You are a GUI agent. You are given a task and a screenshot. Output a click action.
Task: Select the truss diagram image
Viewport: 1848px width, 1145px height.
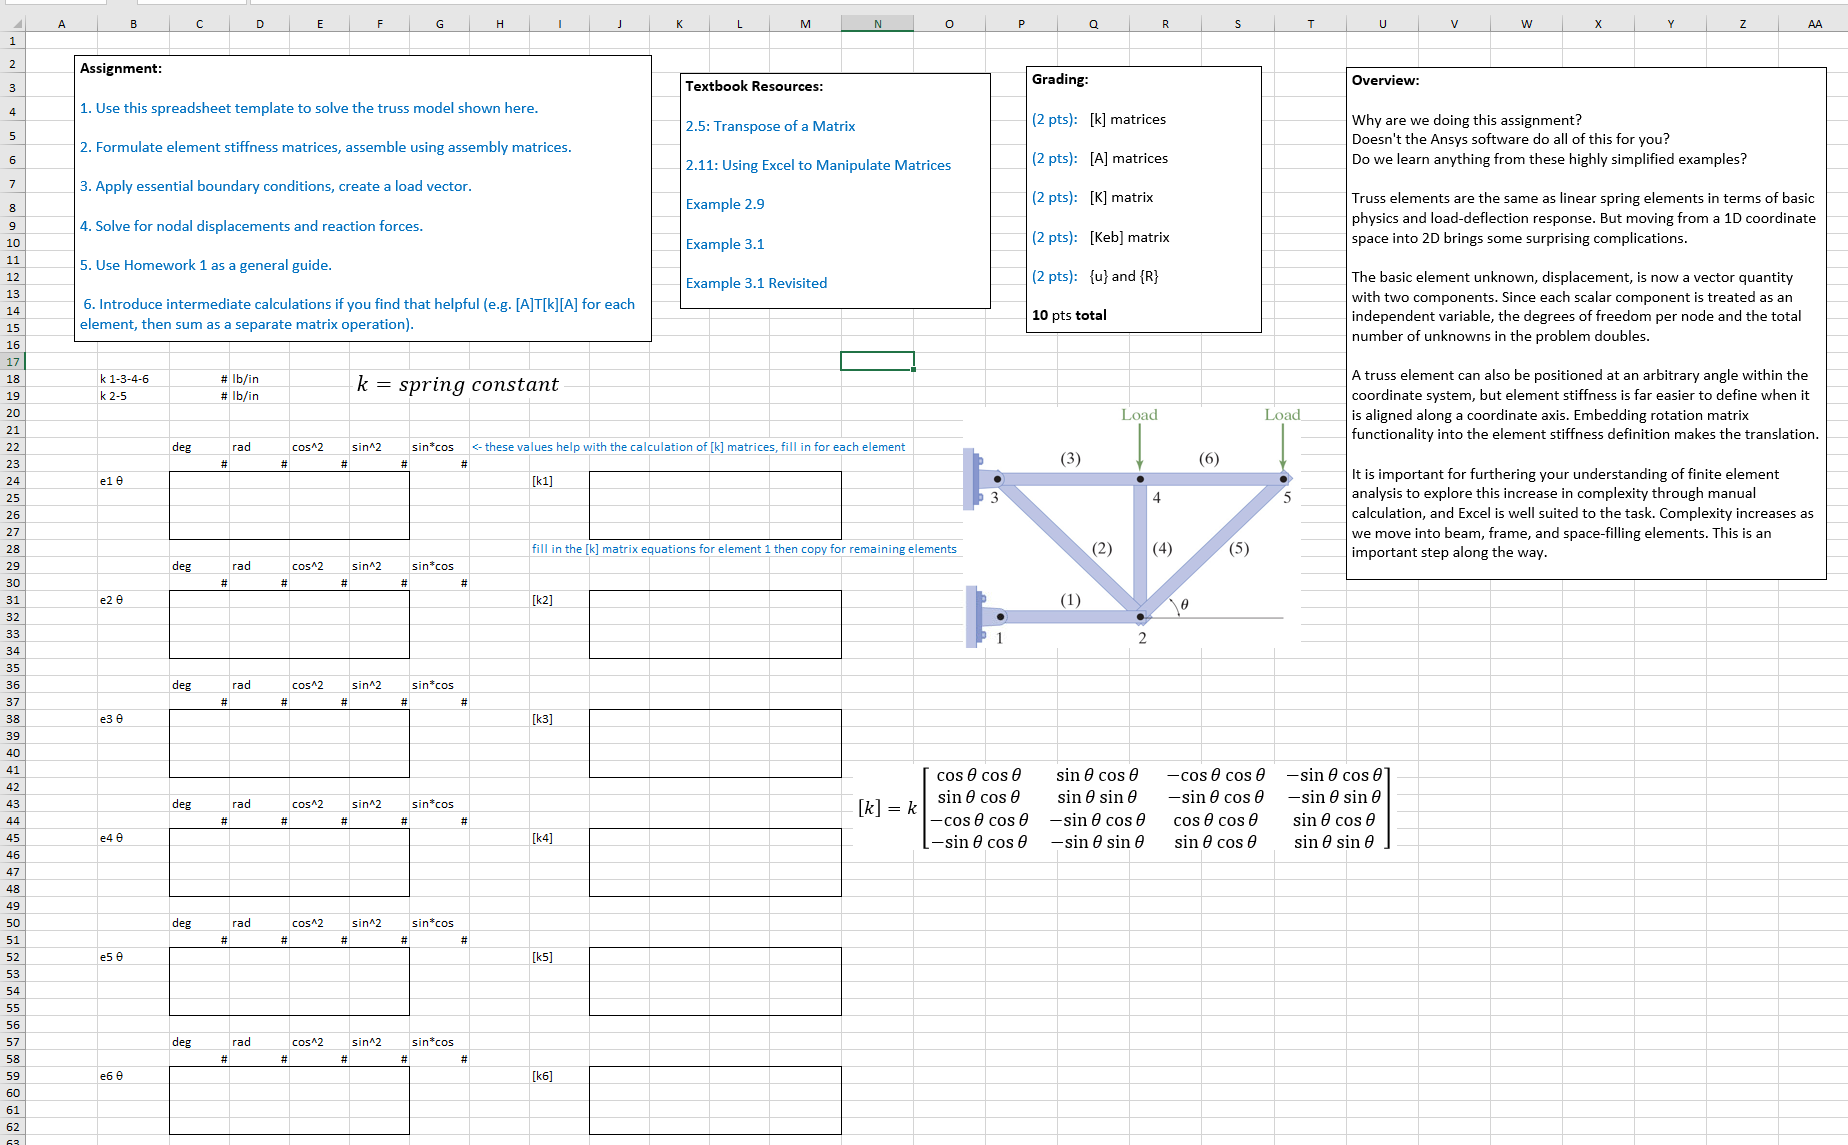click(x=1130, y=530)
